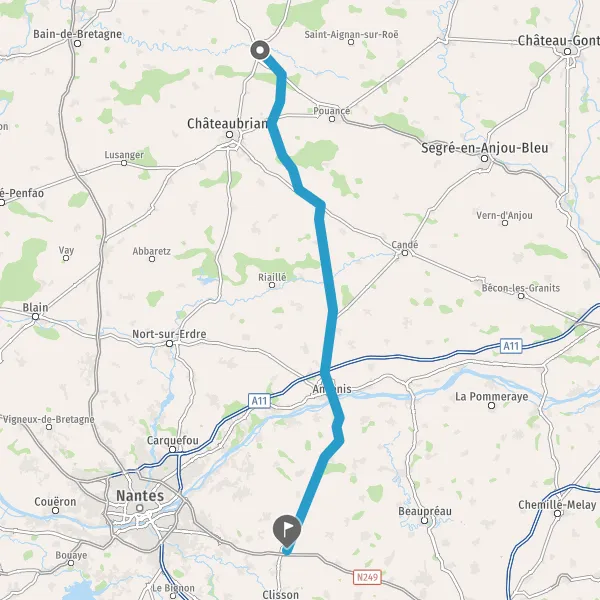The image size is (600, 600).
Task: Click the A11 highway shield near Carquefou
Action: coord(259,401)
